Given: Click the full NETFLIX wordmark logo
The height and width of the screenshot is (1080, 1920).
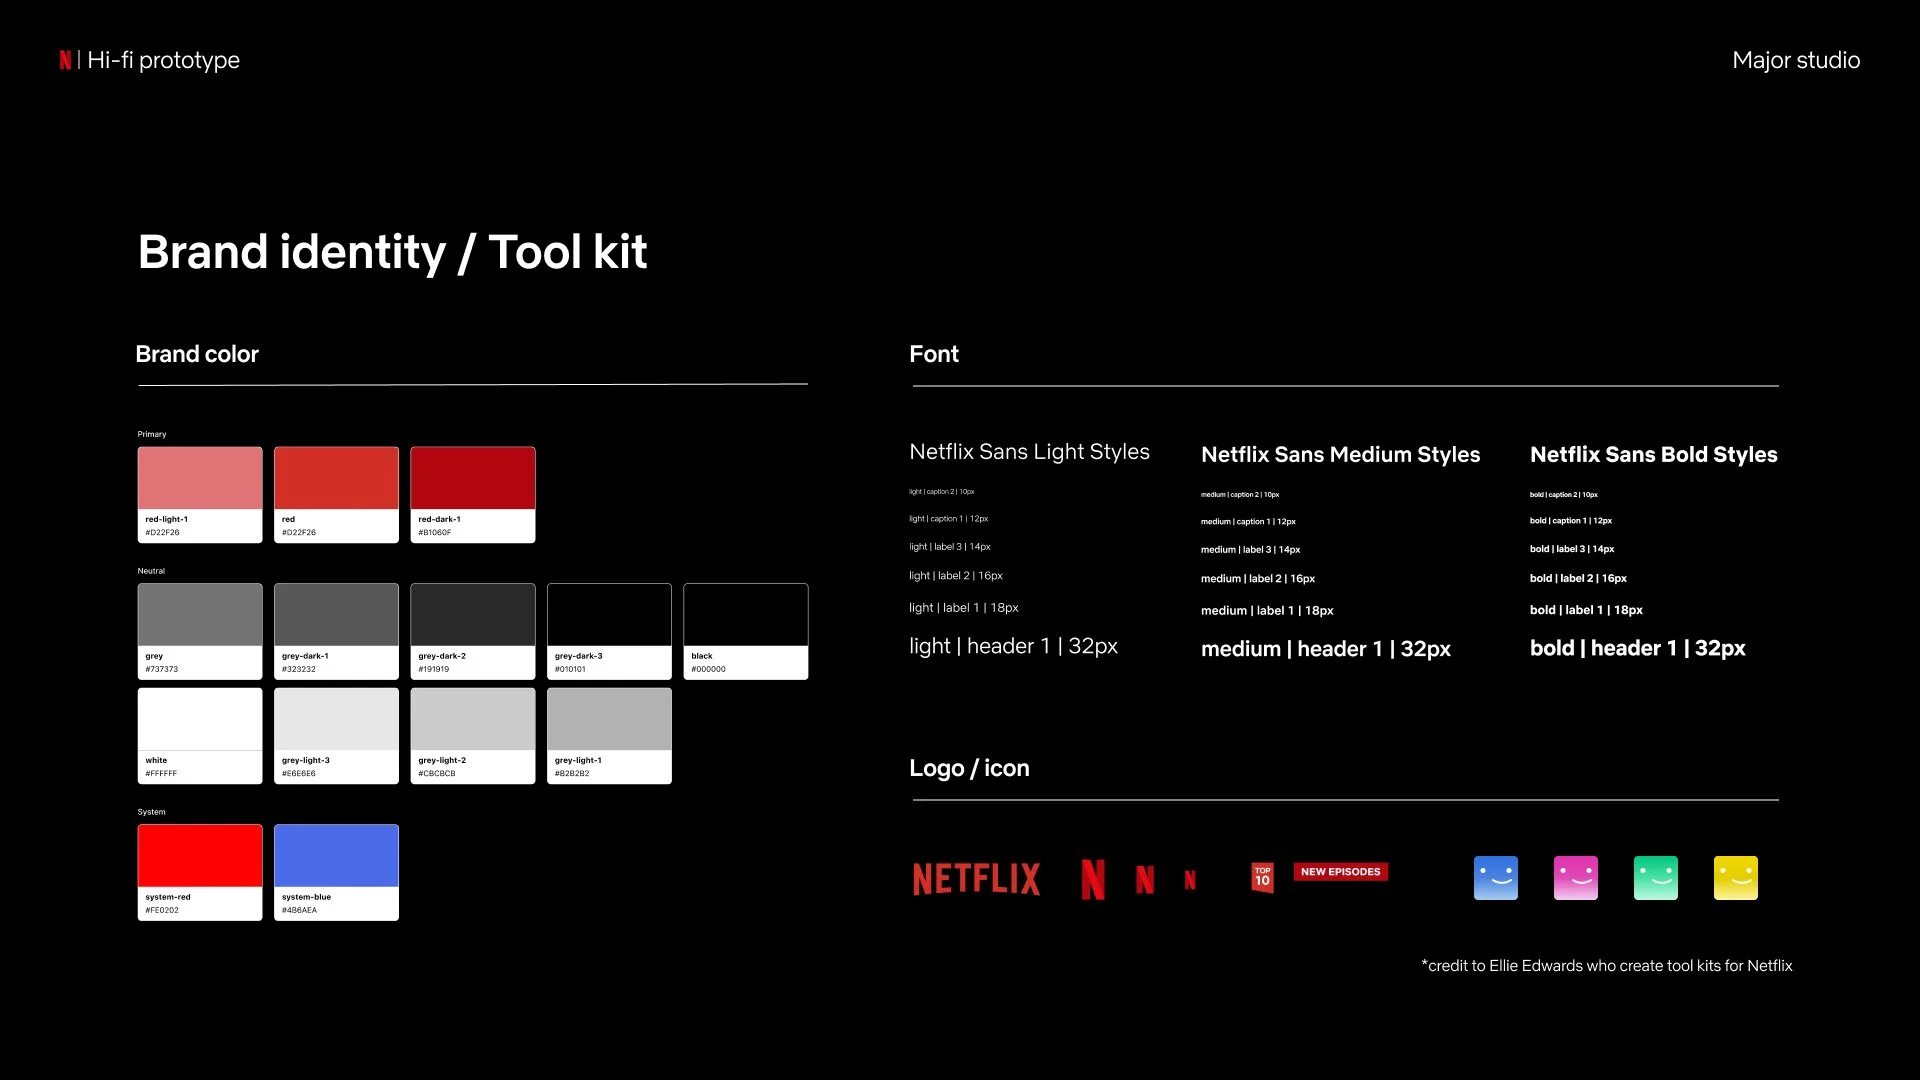Looking at the screenshot, I should (x=976, y=879).
